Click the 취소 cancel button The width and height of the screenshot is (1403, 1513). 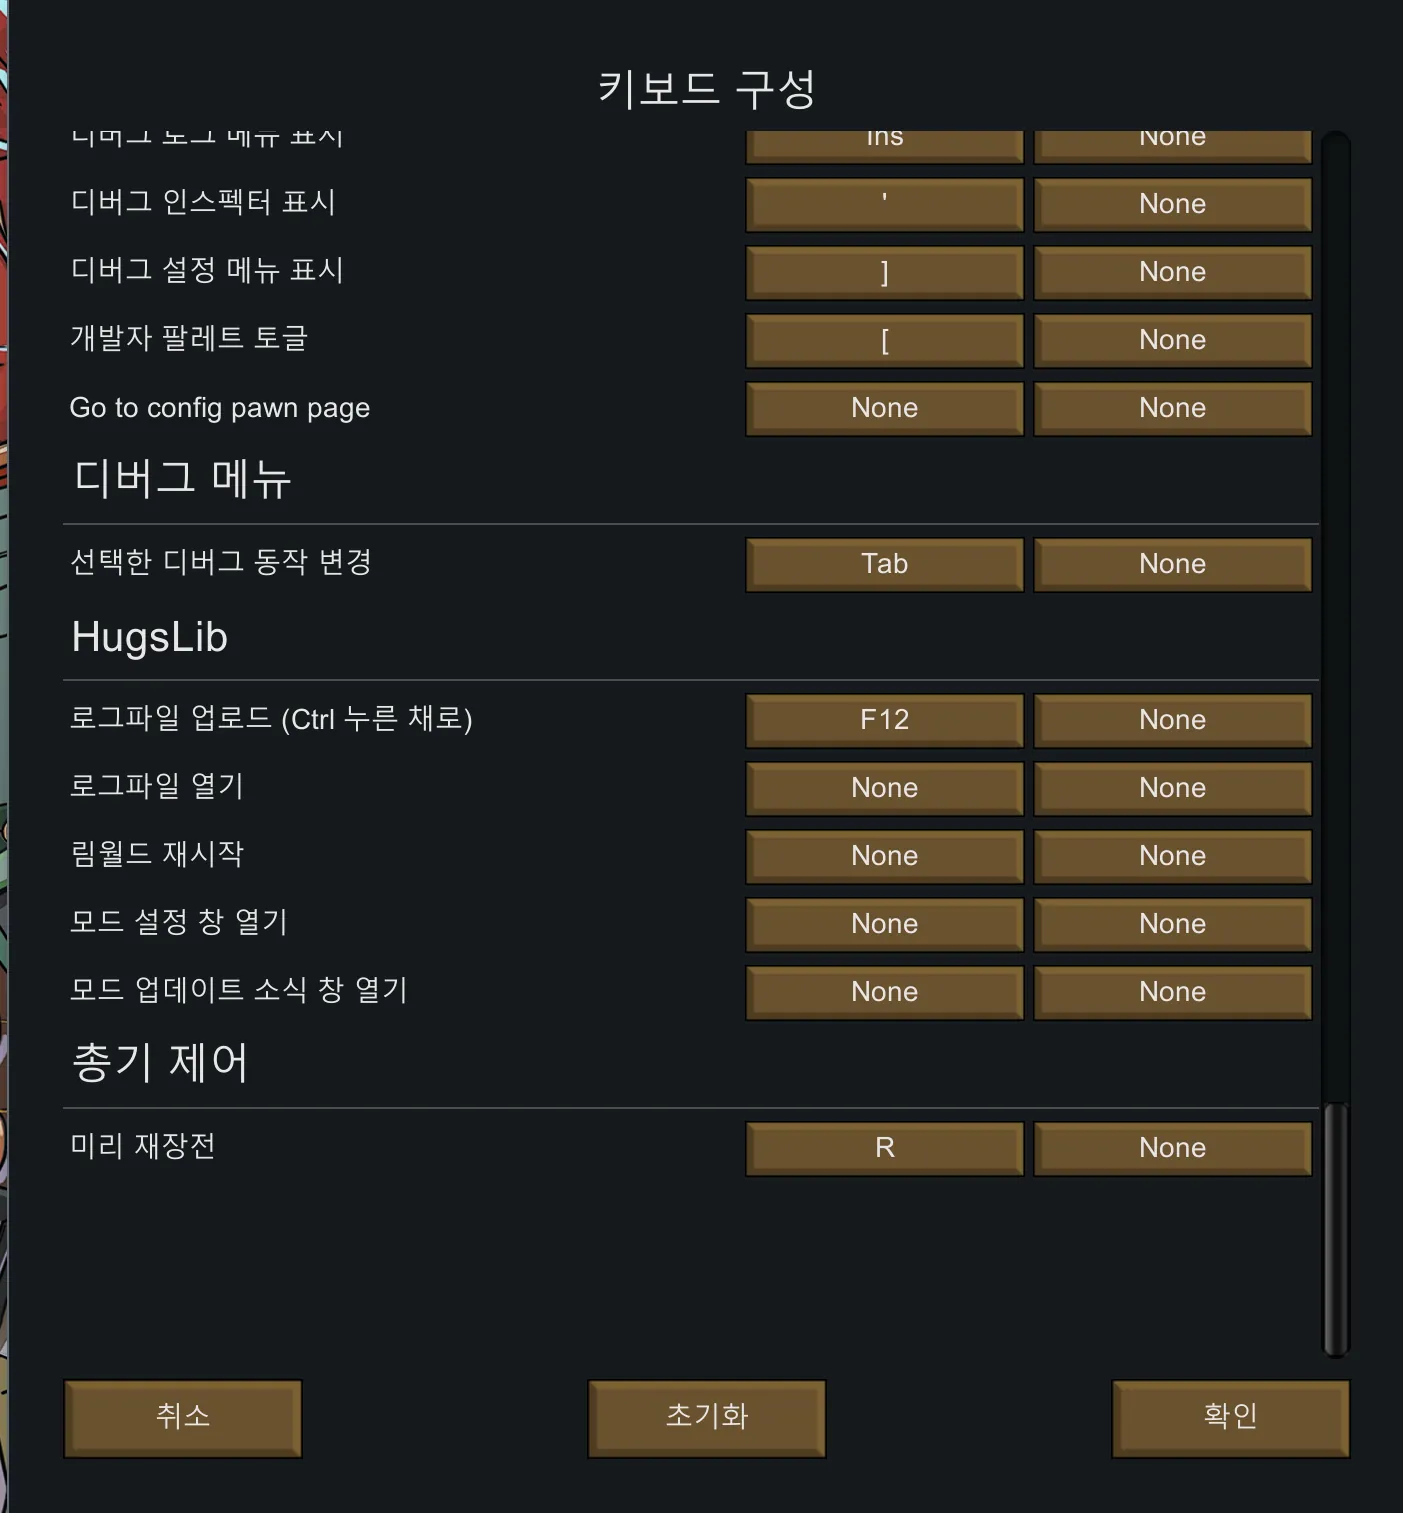[183, 1417]
